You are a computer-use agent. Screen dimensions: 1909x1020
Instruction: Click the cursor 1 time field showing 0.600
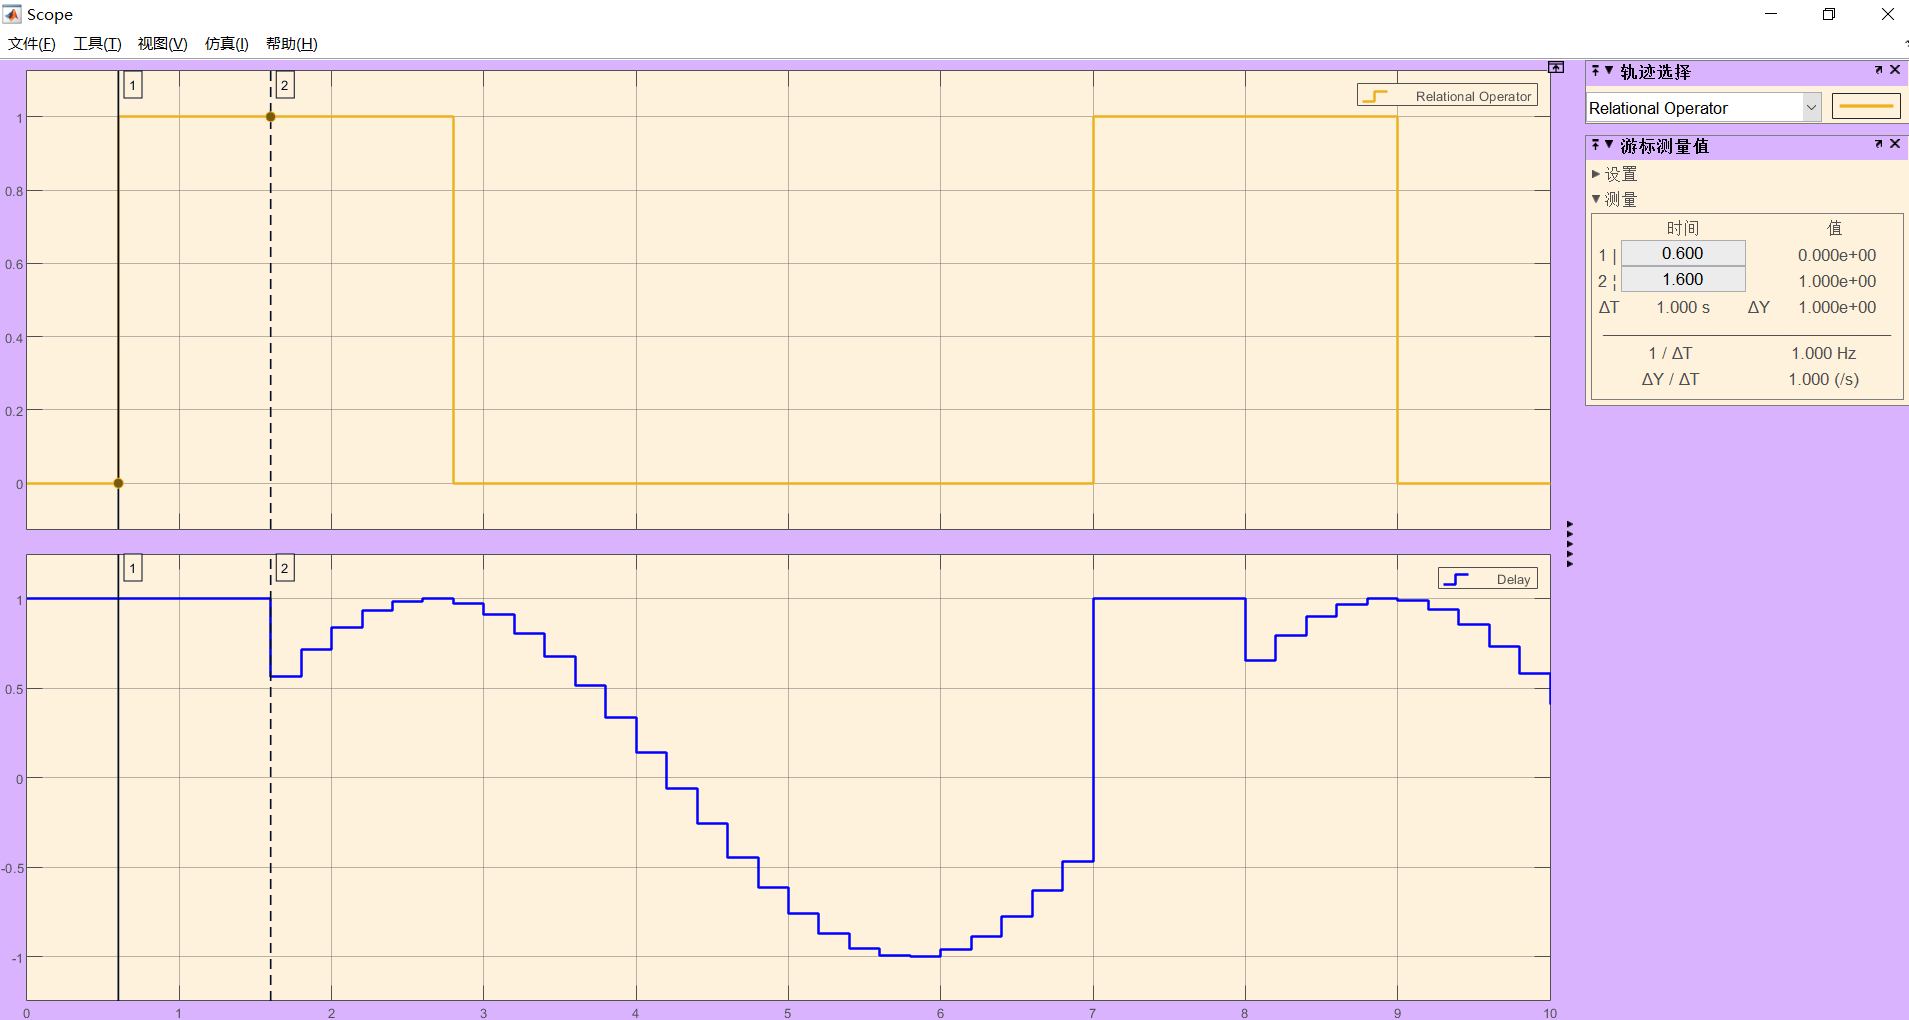coord(1683,253)
